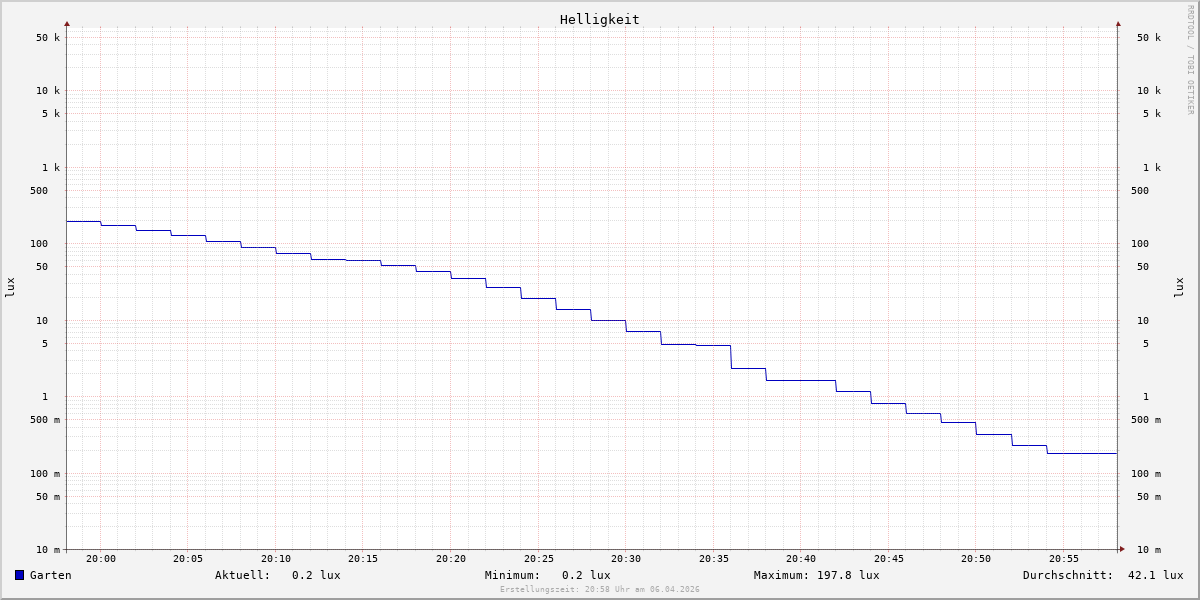The width and height of the screenshot is (1200, 600).
Task: Click the right vertical 'lux' axis title
Action: coord(1179,288)
